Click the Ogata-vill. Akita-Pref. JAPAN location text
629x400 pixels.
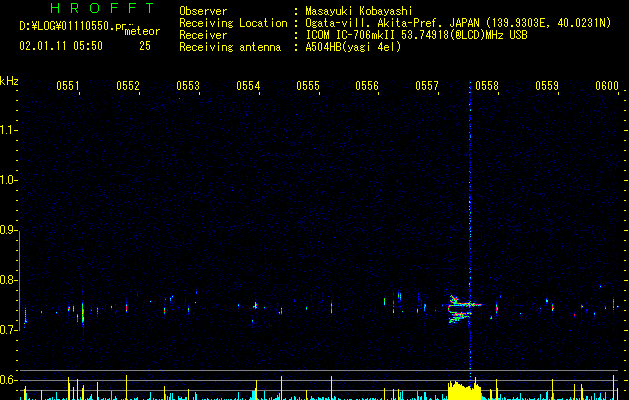458,23
